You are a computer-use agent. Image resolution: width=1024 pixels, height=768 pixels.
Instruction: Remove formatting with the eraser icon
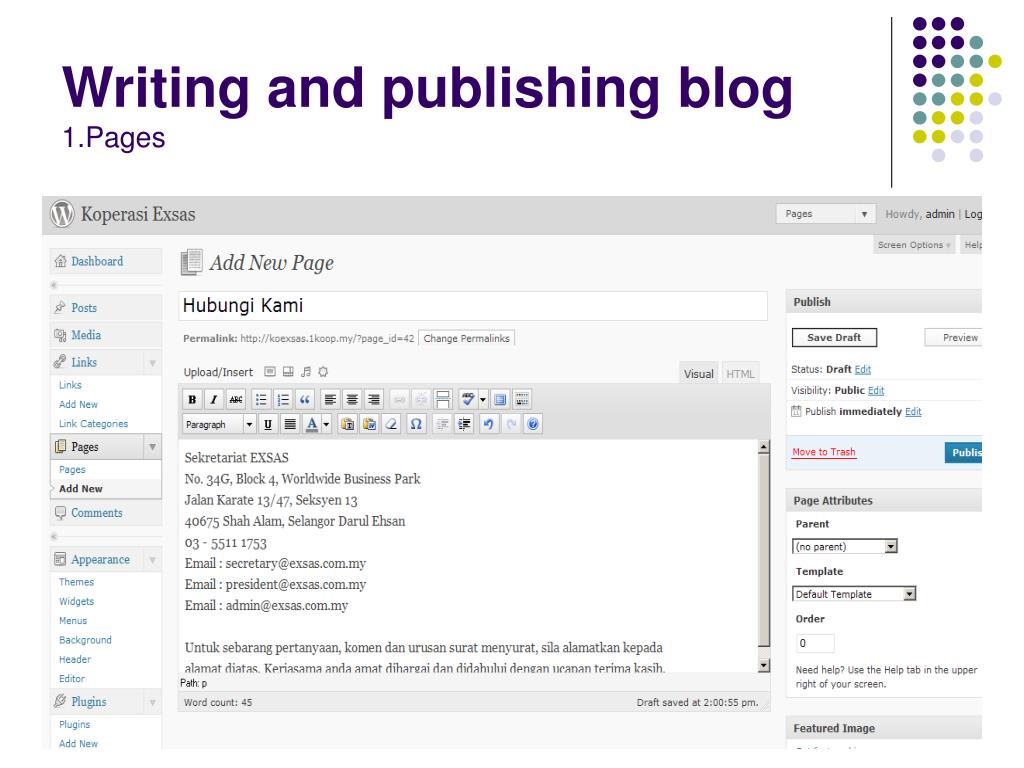[x=391, y=424]
